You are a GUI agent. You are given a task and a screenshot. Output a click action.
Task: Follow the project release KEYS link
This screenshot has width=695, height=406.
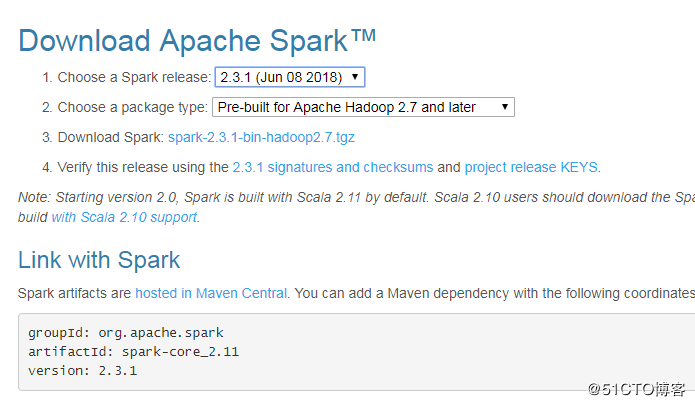tap(531, 167)
